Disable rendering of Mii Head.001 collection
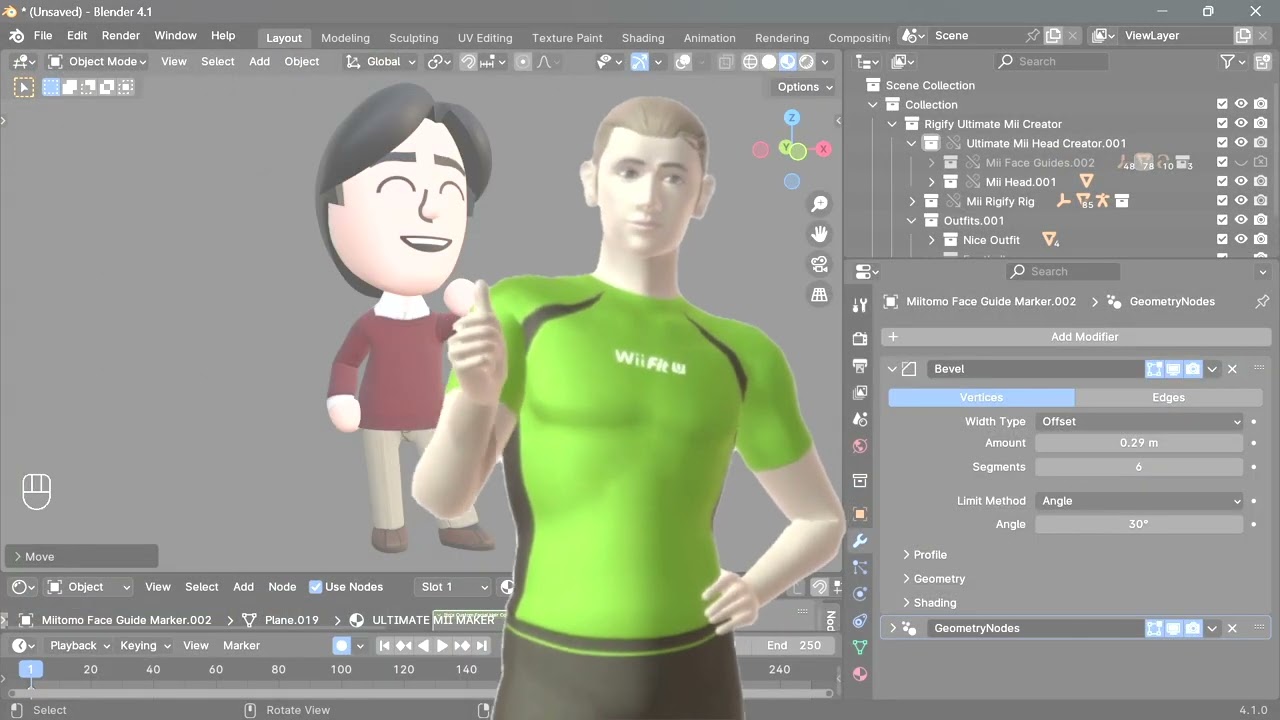 pyautogui.click(x=1261, y=182)
